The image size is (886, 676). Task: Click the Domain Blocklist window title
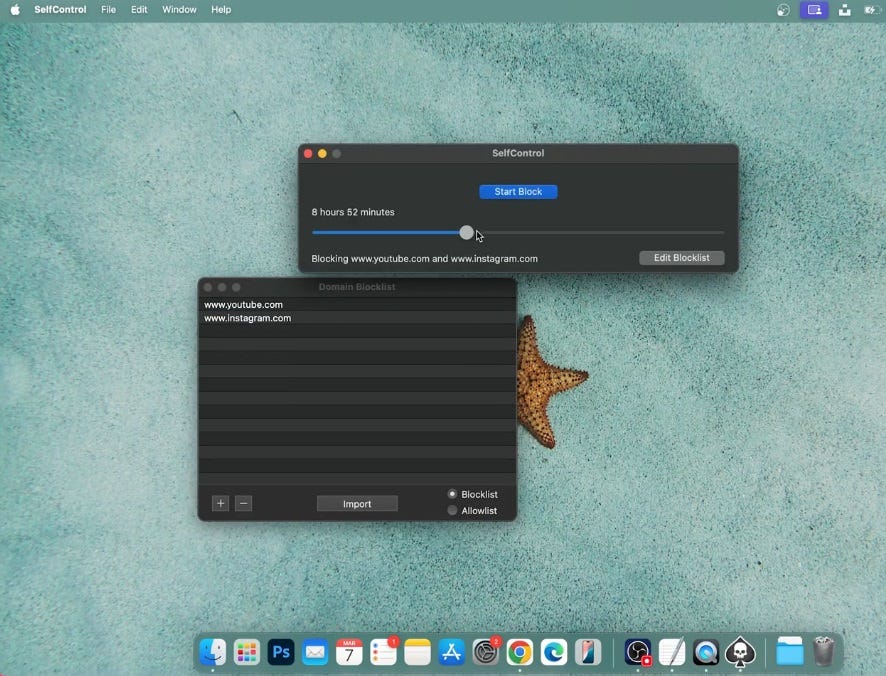tap(357, 287)
